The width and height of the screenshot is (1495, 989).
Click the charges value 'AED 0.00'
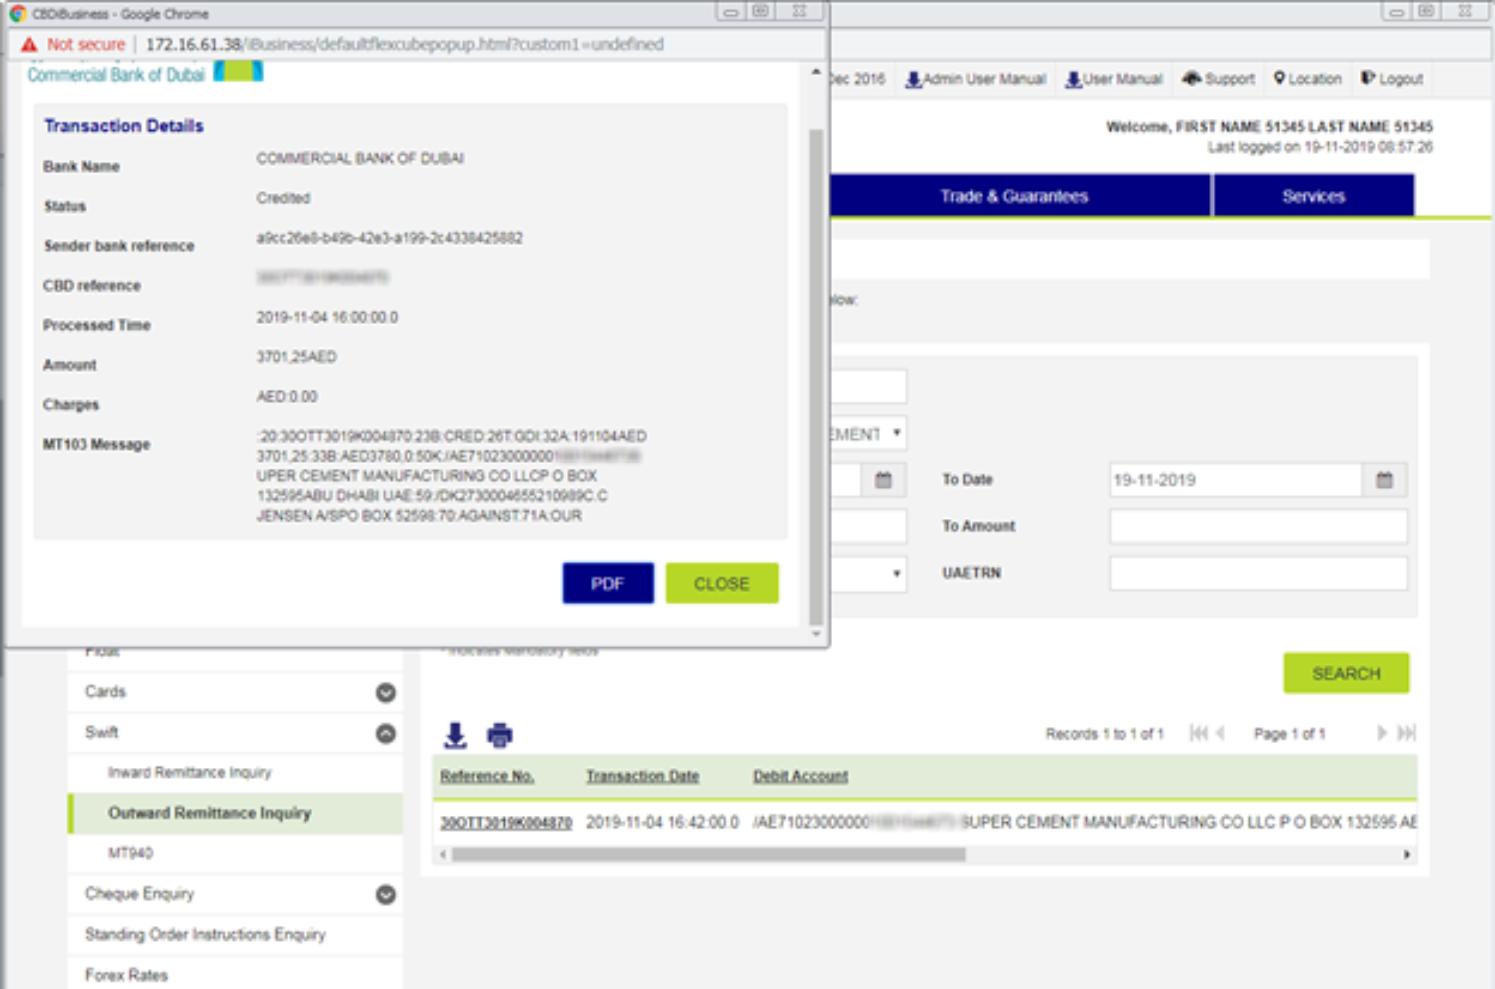(x=286, y=397)
